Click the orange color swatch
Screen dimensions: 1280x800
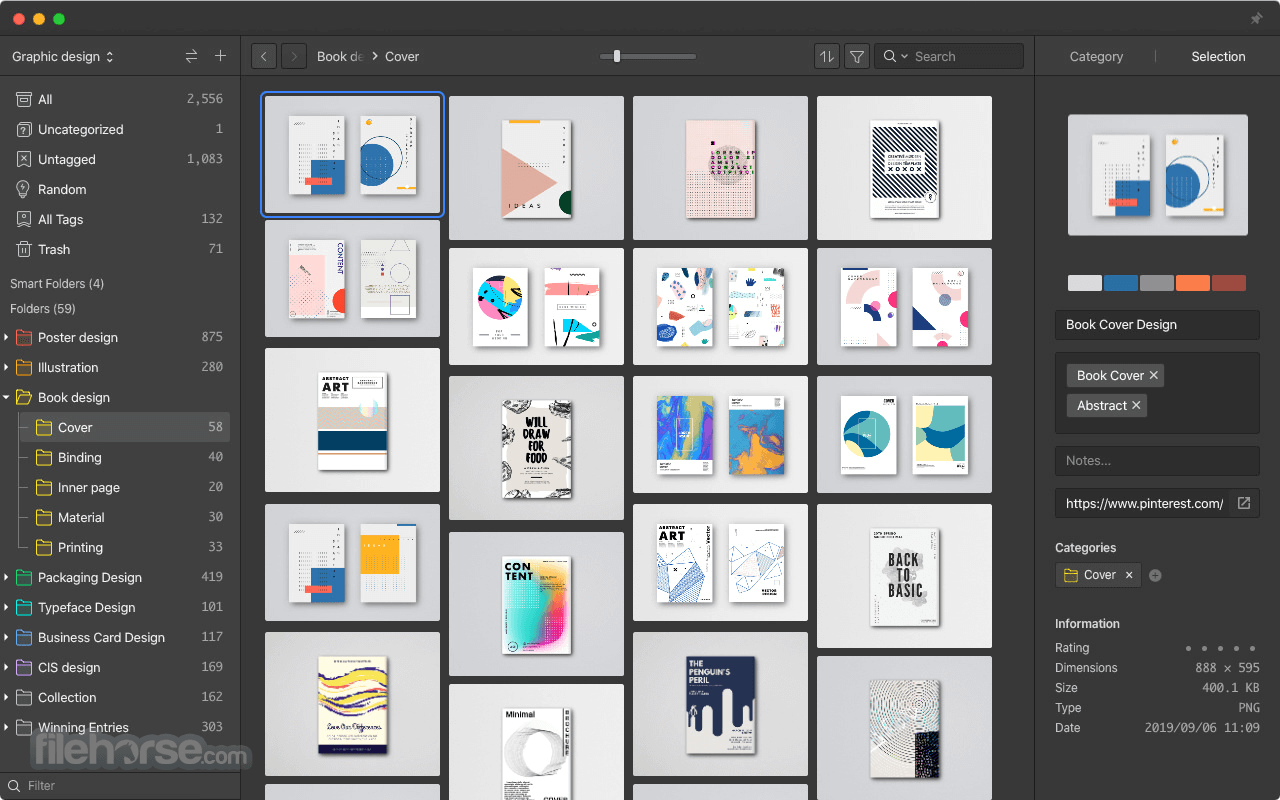click(x=1193, y=283)
